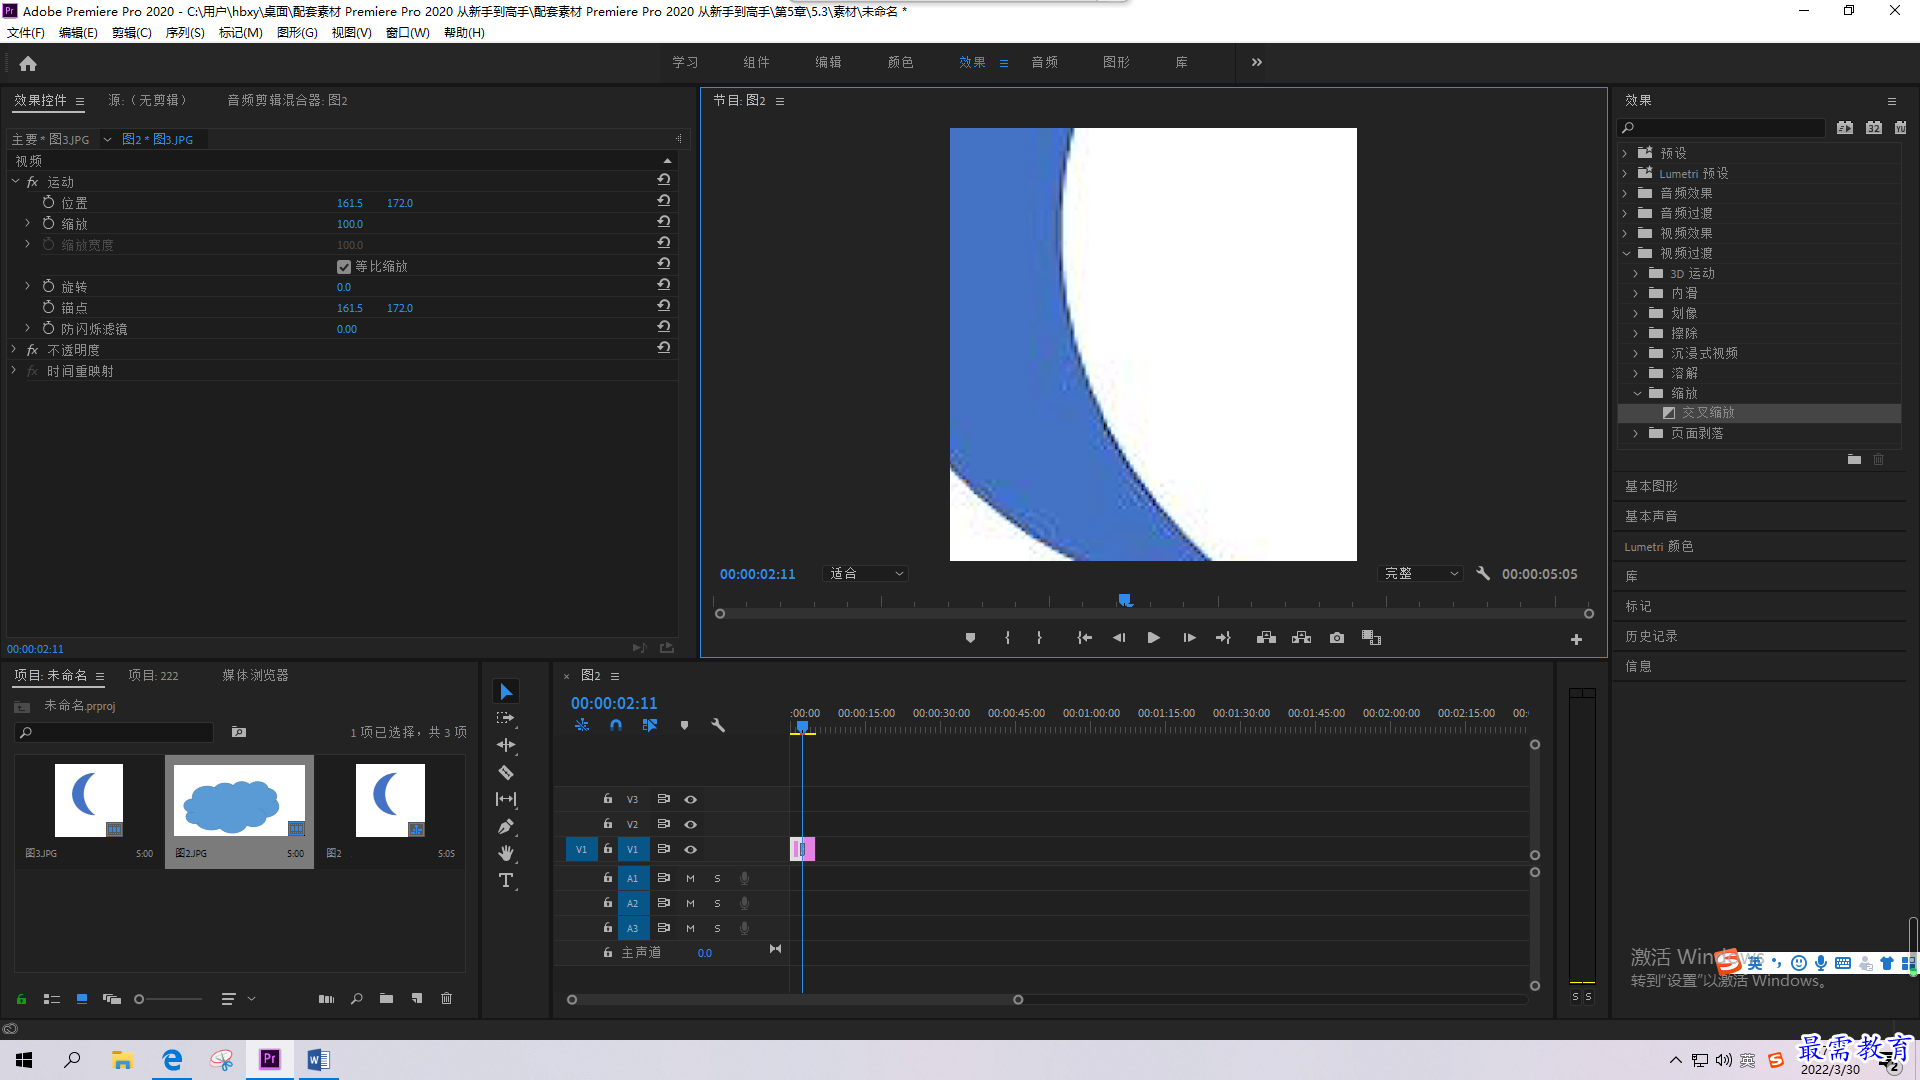Screen dimensions: 1920x1080
Task: Toggle timeline snap magnet icon
Action: pyautogui.click(x=616, y=725)
